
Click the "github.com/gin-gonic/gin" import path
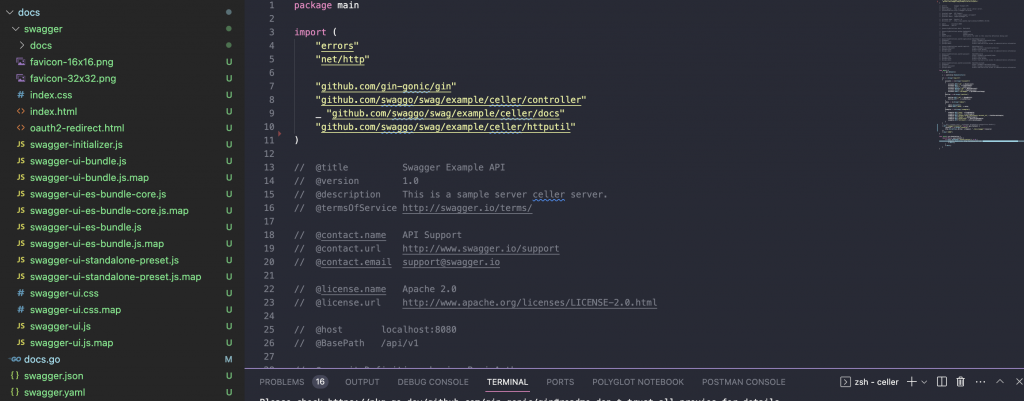click(385, 86)
